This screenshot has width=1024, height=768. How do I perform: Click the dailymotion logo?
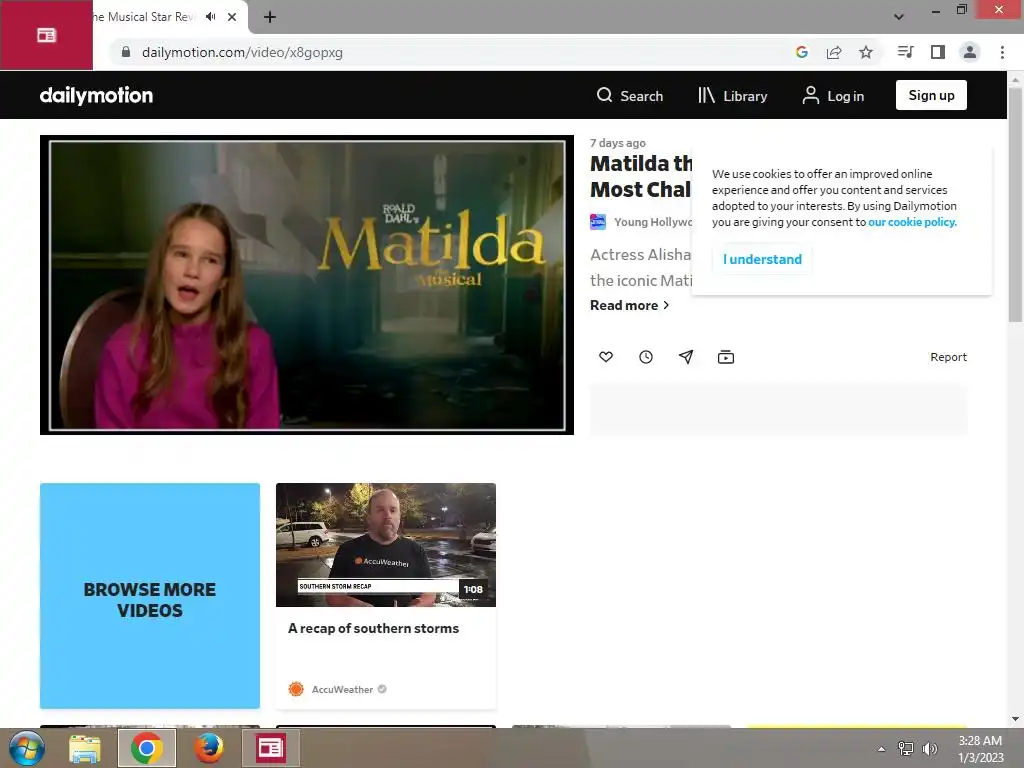click(x=96, y=95)
